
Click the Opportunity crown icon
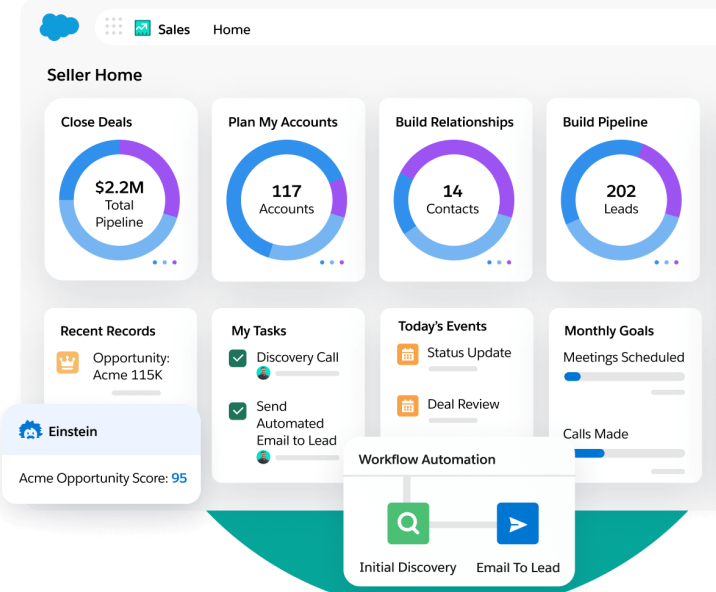(x=68, y=362)
